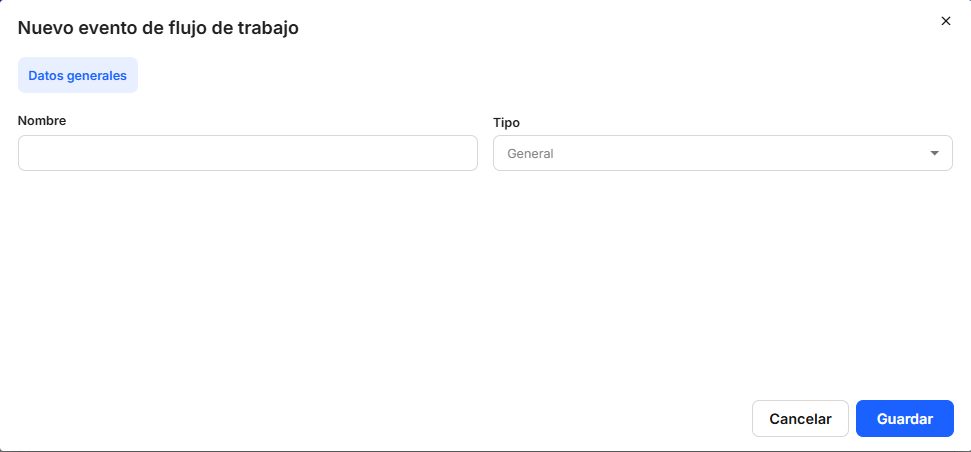Click the Tipo dropdown arrow icon
Screen dimensions: 971x452
click(x=934, y=154)
